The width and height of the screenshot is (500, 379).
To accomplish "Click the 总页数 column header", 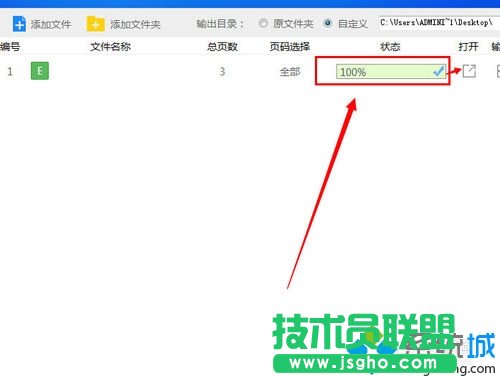I will pyautogui.click(x=222, y=46).
